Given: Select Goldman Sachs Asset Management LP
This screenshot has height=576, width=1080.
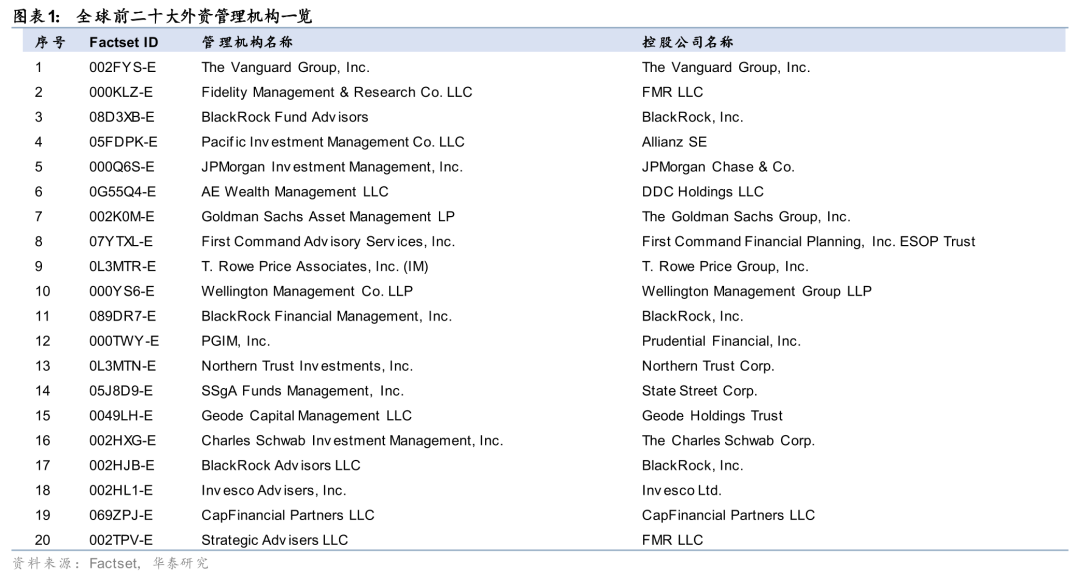Looking at the screenshot, I should pyautogui.click(x=328, y=216).
